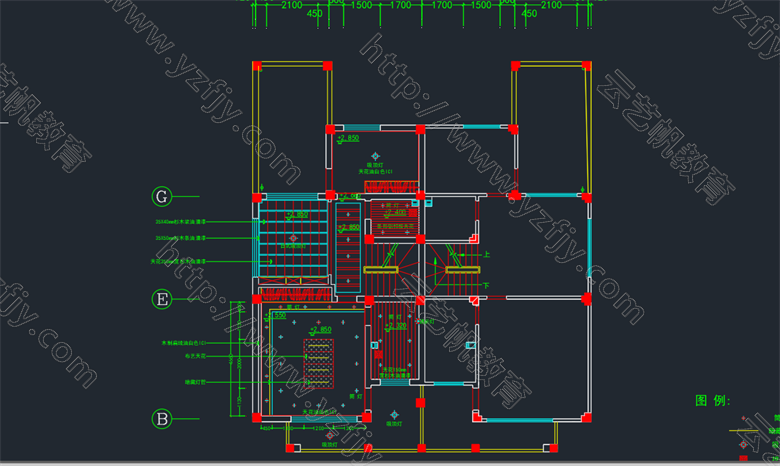The height and width of the screenshot is (466, 780).
Task: Select the '+2.400' elevation label
Action: [x=395, y=212]
